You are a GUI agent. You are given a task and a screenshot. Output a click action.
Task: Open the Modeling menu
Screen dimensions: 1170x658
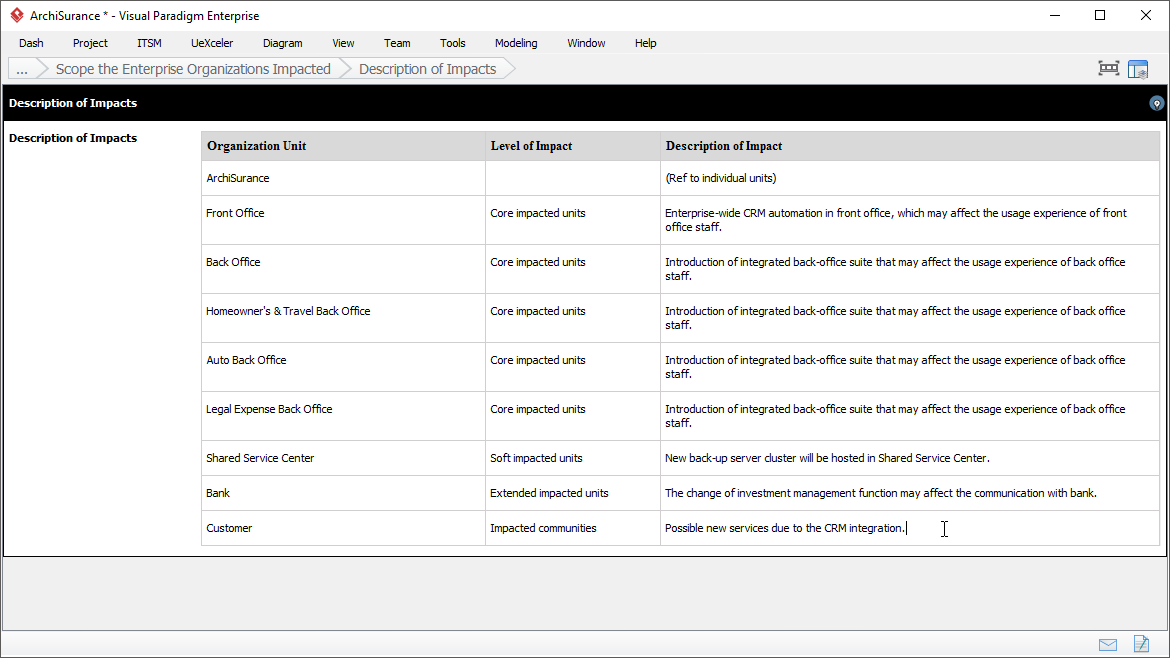click(516, 43)
